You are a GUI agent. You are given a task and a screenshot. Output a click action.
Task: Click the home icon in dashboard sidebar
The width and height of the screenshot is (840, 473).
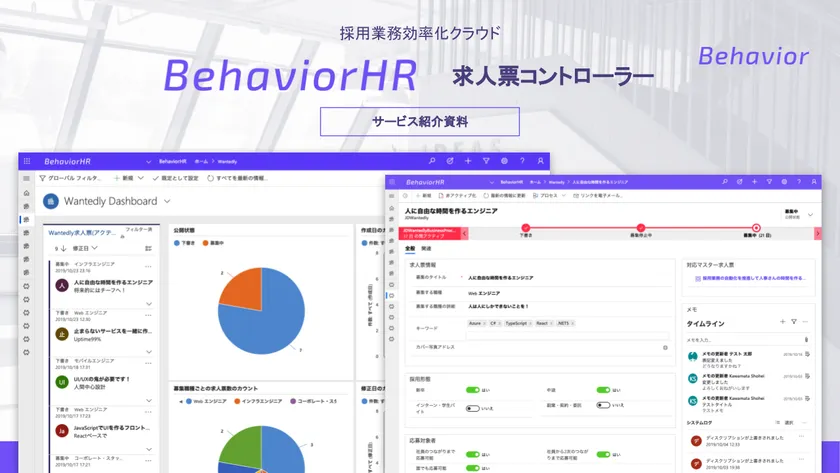[x=27, y=193]
